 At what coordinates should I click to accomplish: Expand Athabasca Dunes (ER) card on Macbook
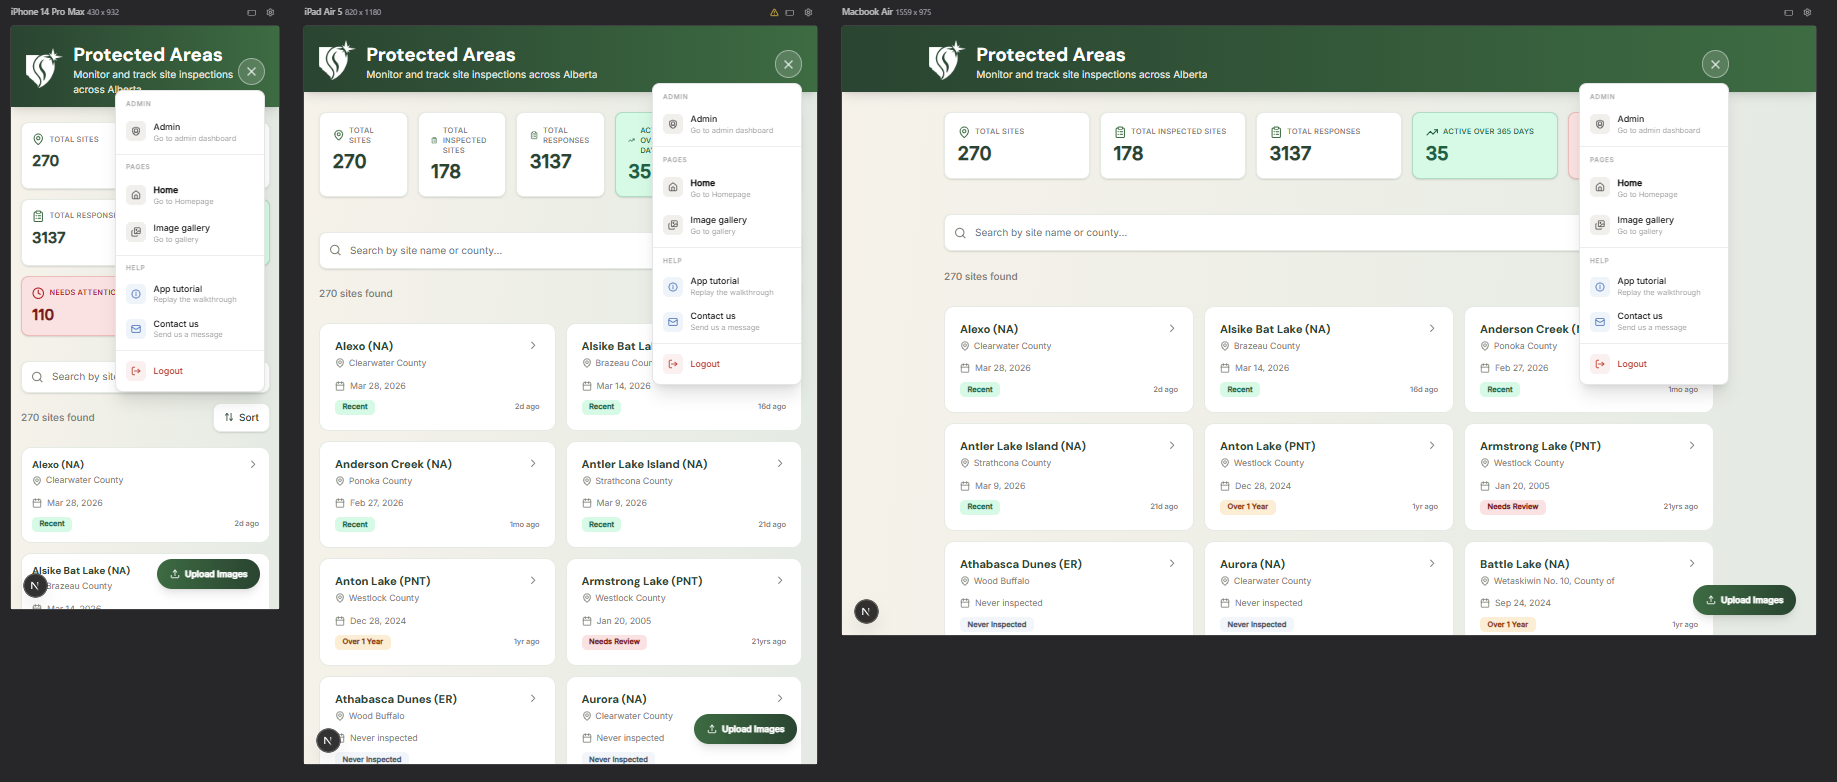point(1171,563)
